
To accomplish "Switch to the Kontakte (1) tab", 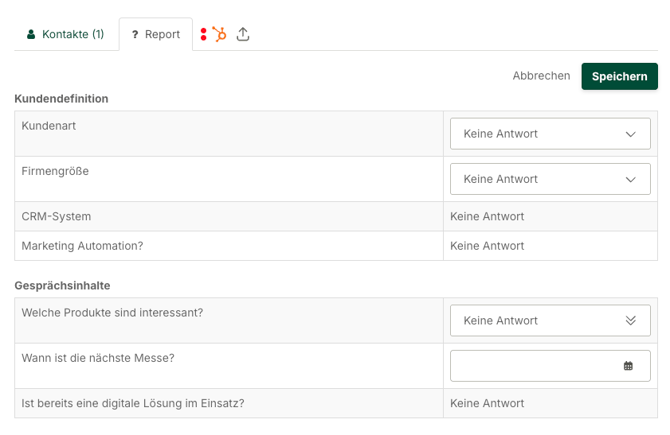I will tap(66, 34).
